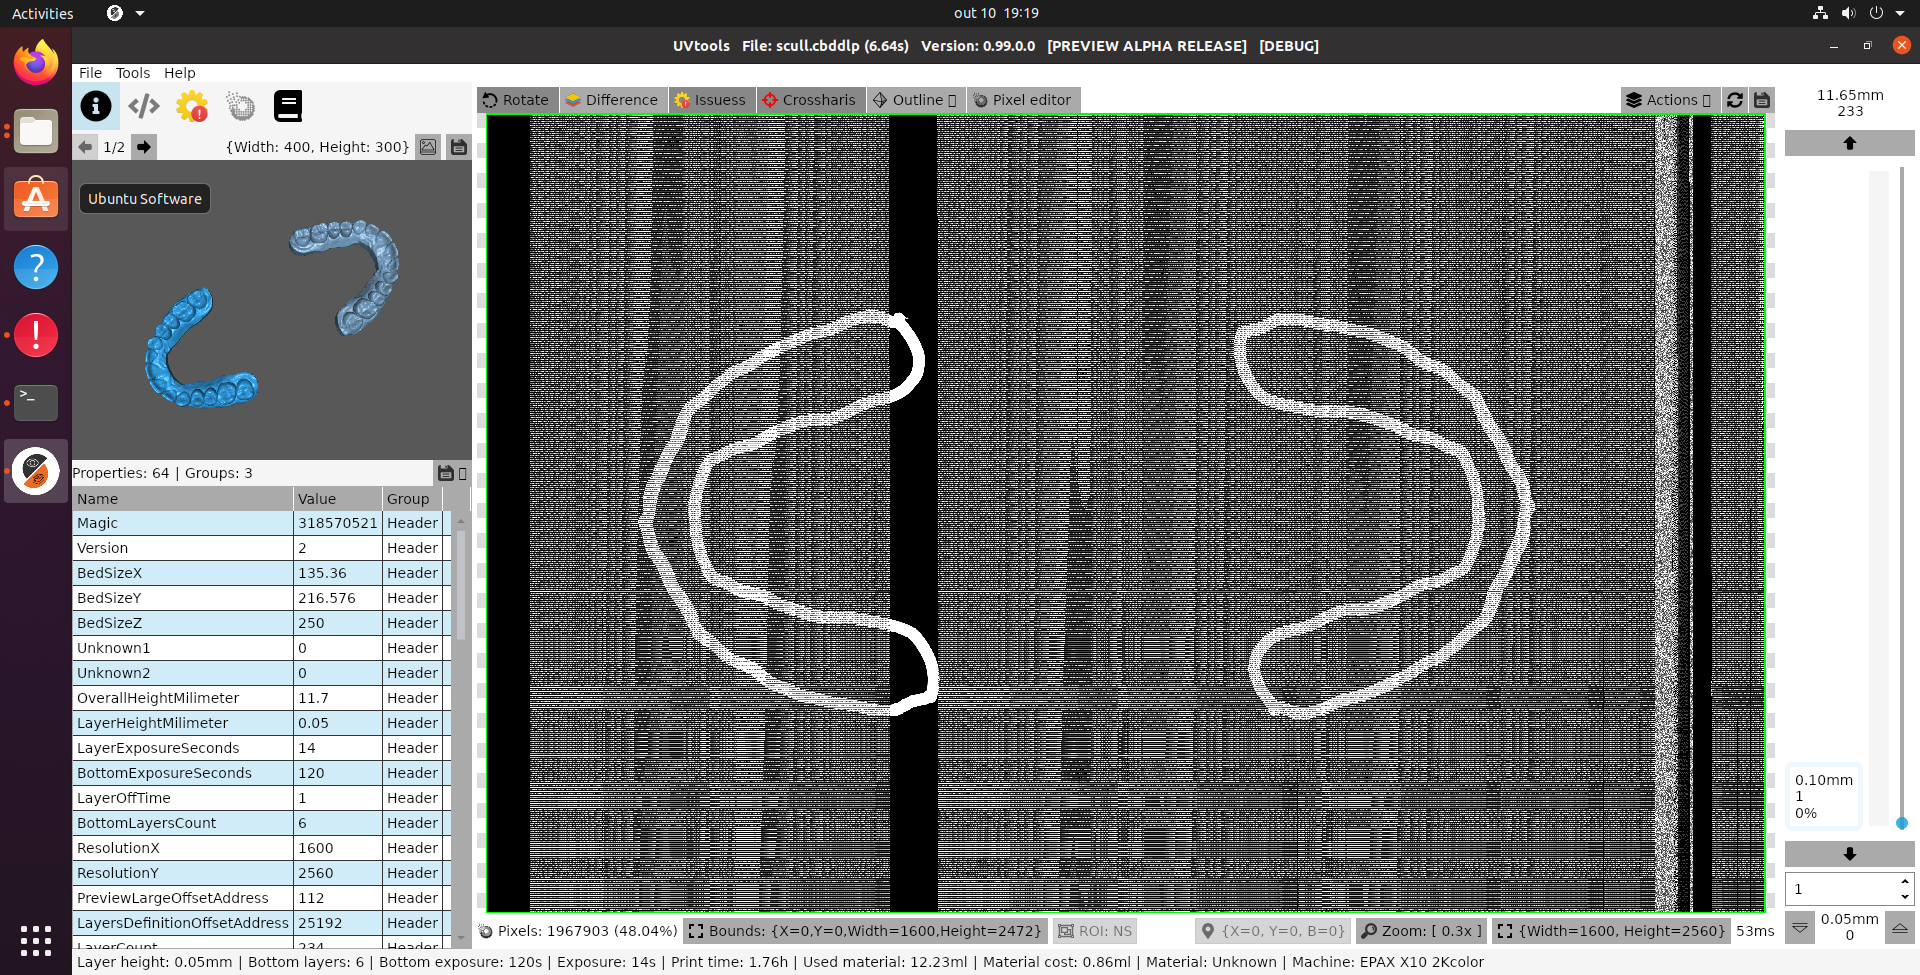The image size is (1920, 975).
Task: Save the current thumbnail to disk
Action: 459,147
